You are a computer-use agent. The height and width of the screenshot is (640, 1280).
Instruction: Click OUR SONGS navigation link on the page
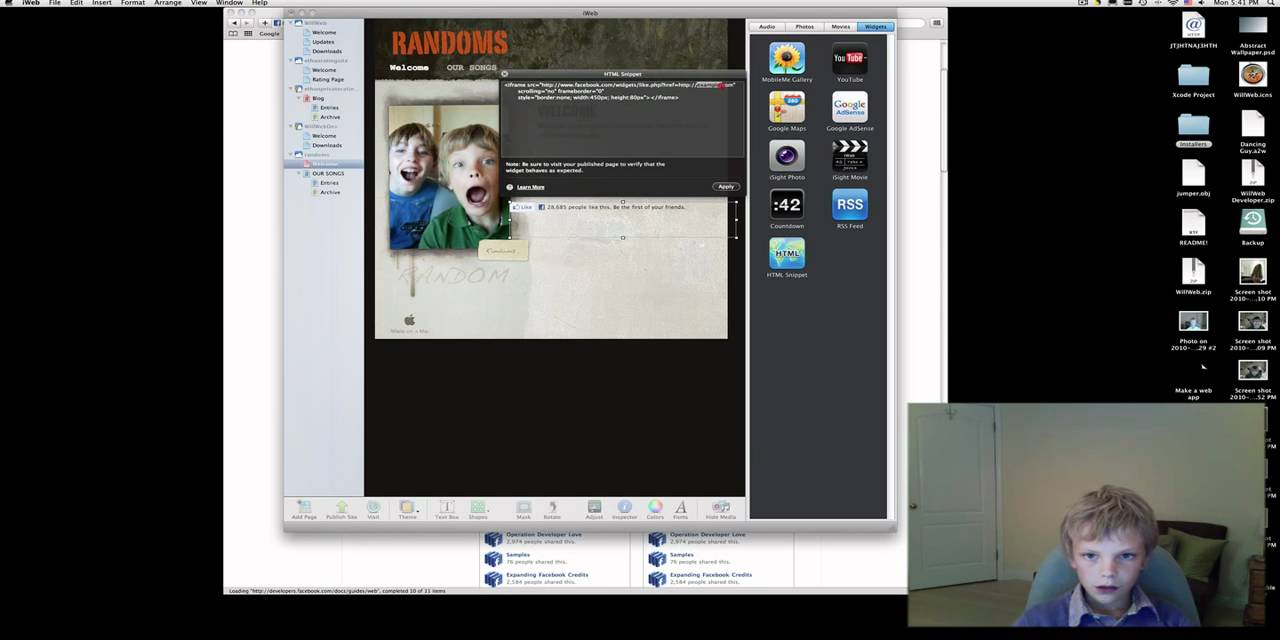pos(471,68)
